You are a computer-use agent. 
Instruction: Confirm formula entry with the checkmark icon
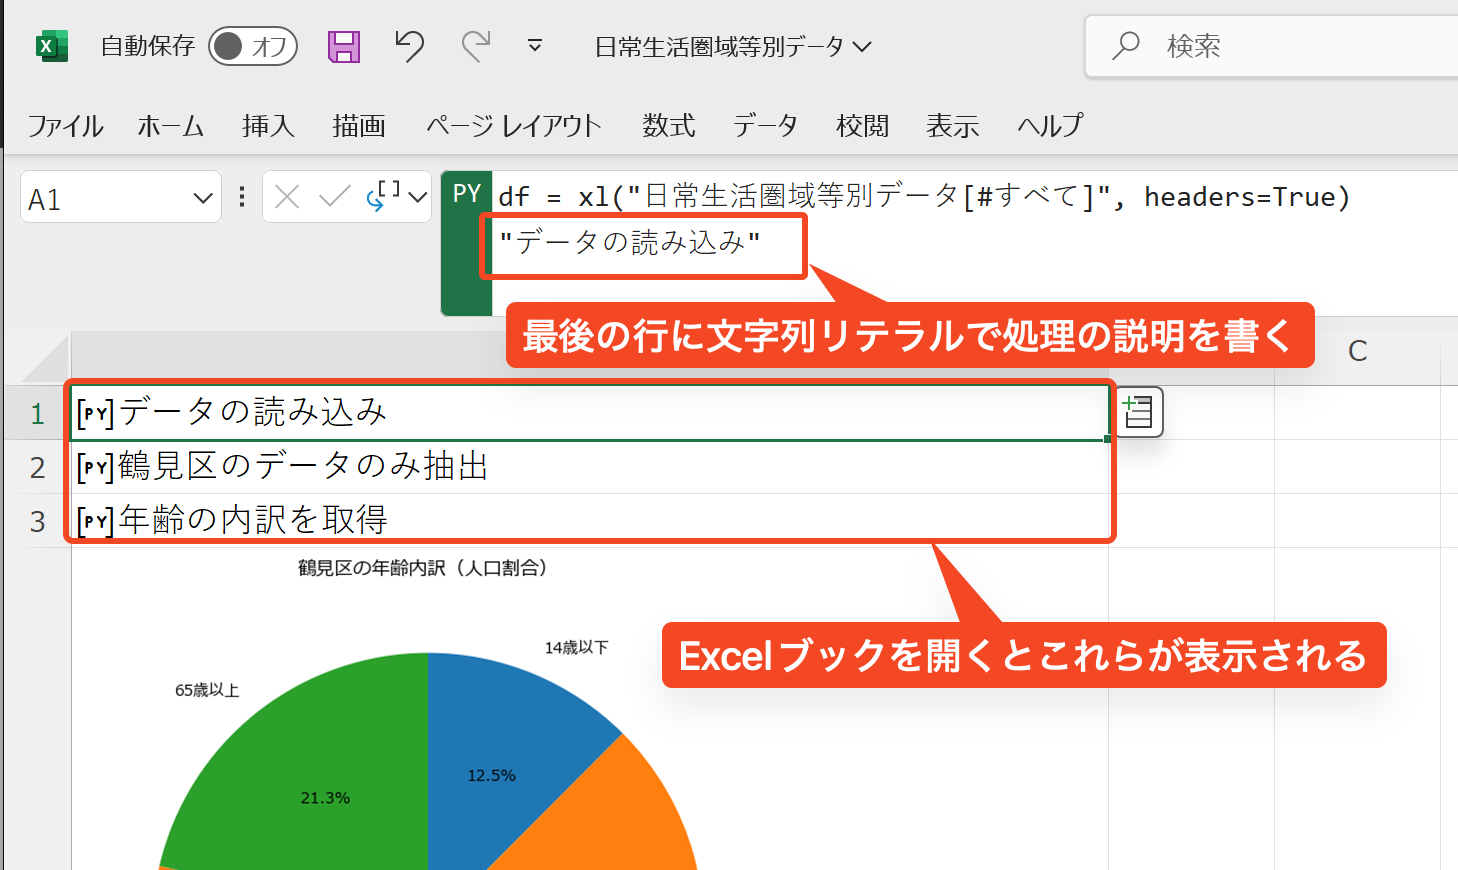click(x=334, y=197)
